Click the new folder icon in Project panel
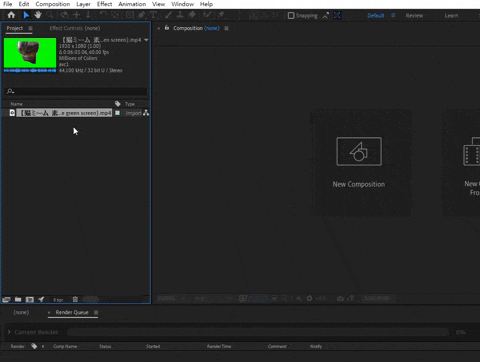Image resolution: width=480 pixels, height=362 pixels. pyautogui.click(x=18, y=299)
